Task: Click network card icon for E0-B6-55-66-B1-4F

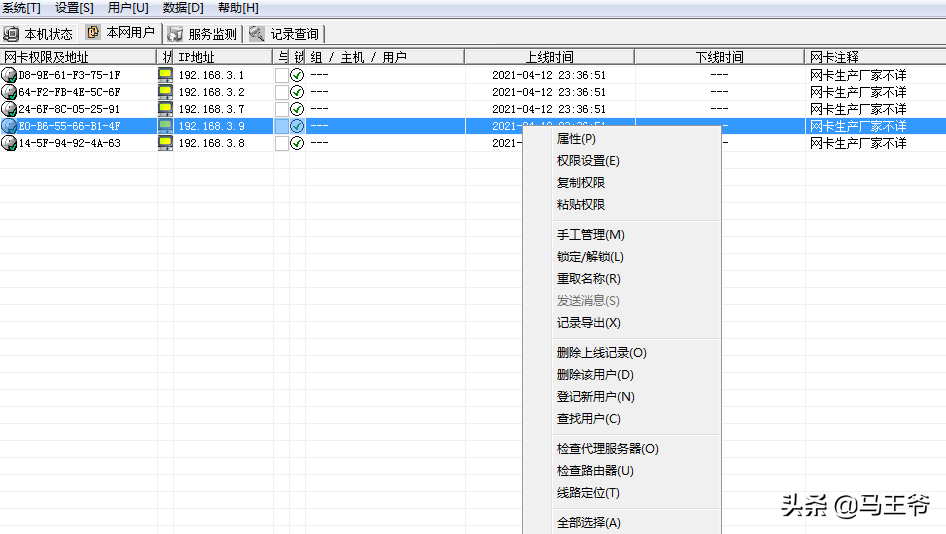Action: click(9, 126)
